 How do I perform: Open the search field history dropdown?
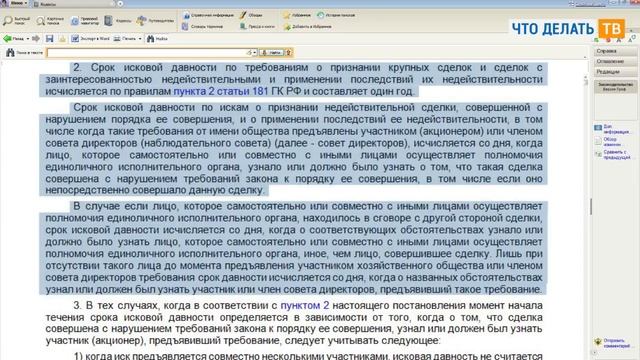[255, 53]
